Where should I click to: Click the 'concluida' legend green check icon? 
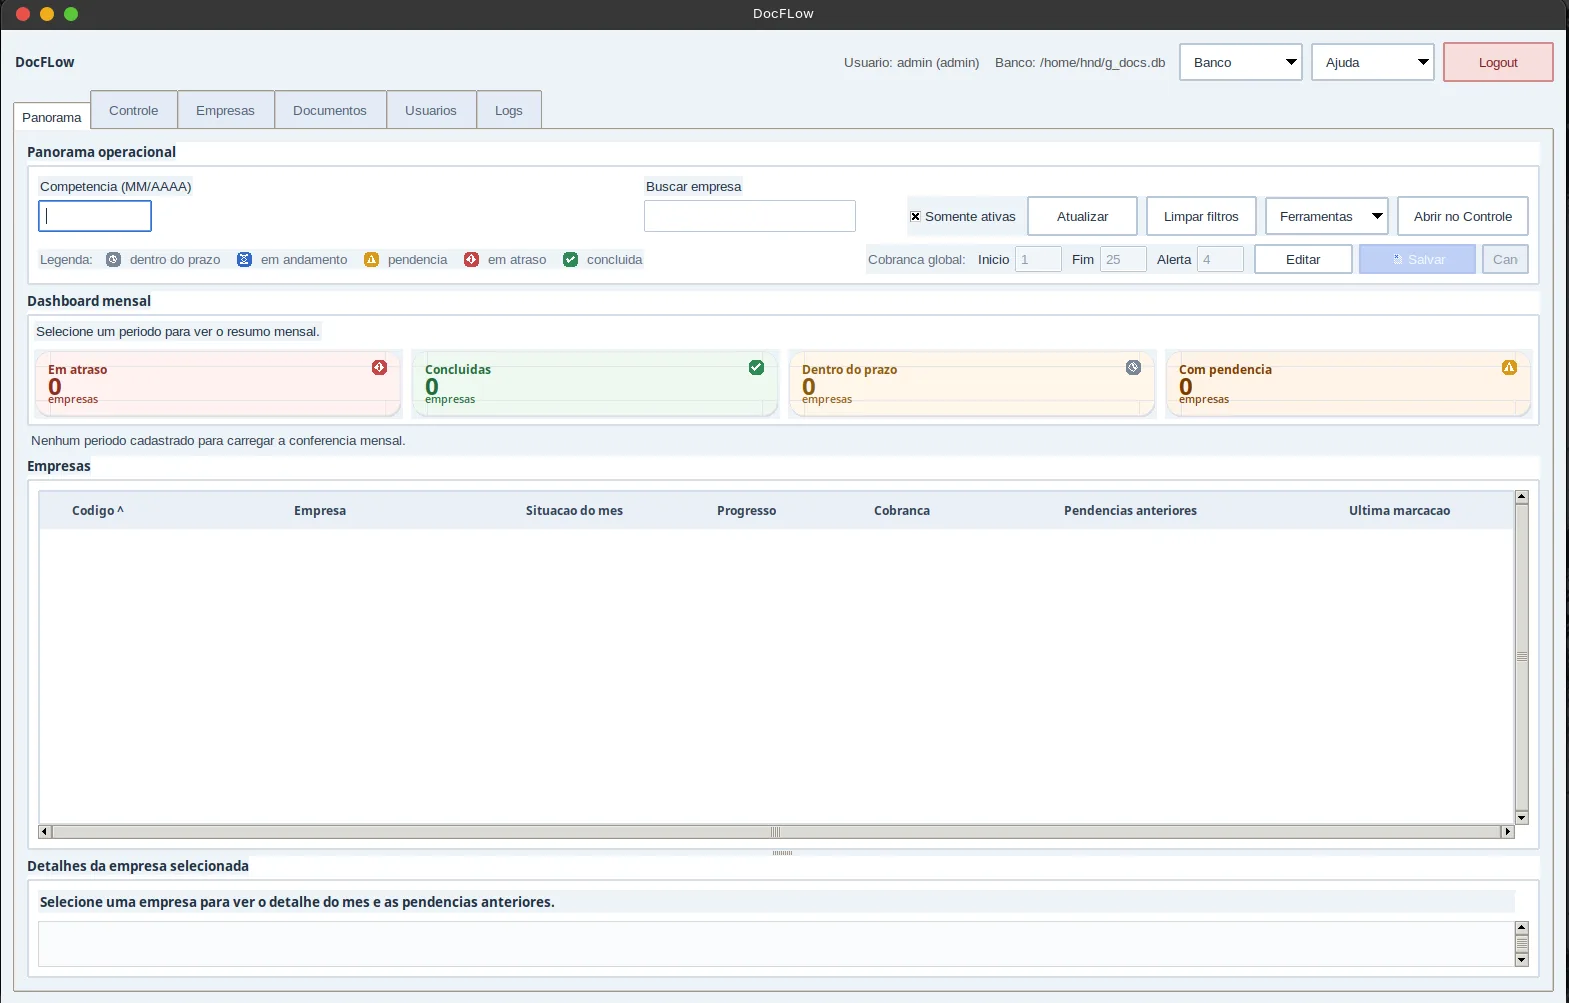[570, 259]
